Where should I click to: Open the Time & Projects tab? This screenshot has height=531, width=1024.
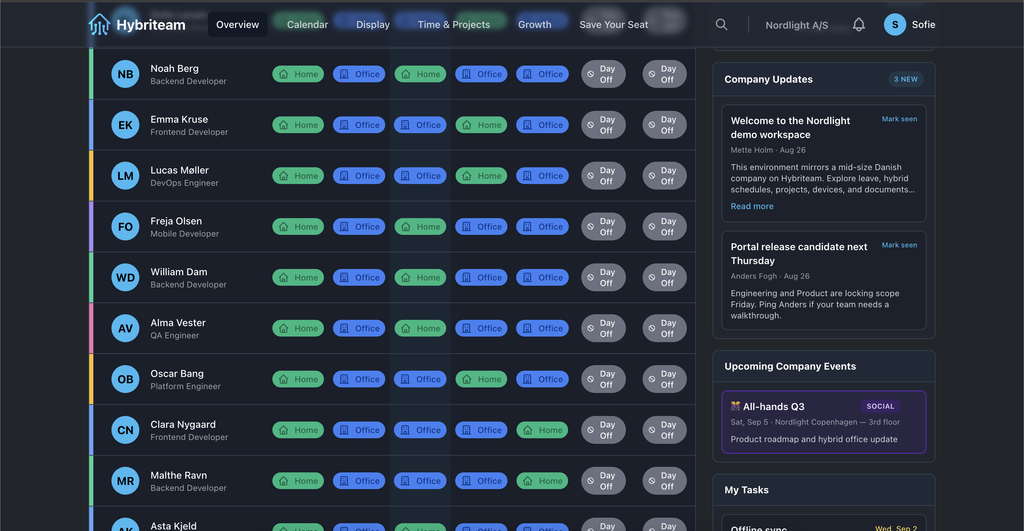454,25
